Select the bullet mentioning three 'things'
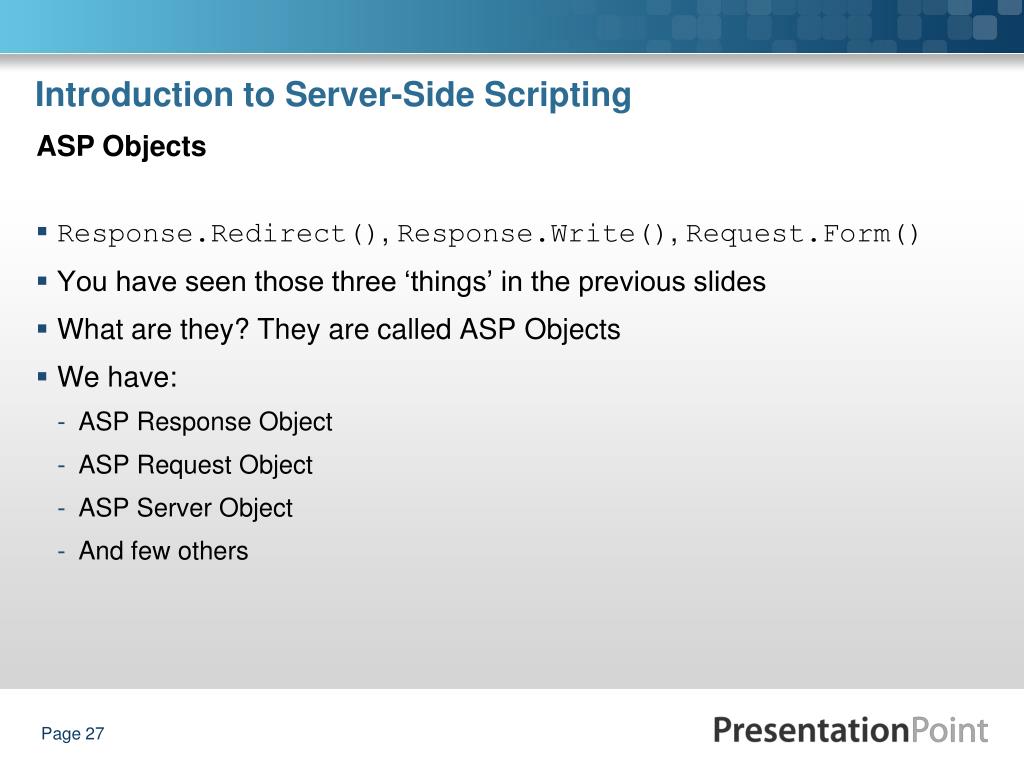This screenshot has width=1024, height=768. (x=411, y=282)
